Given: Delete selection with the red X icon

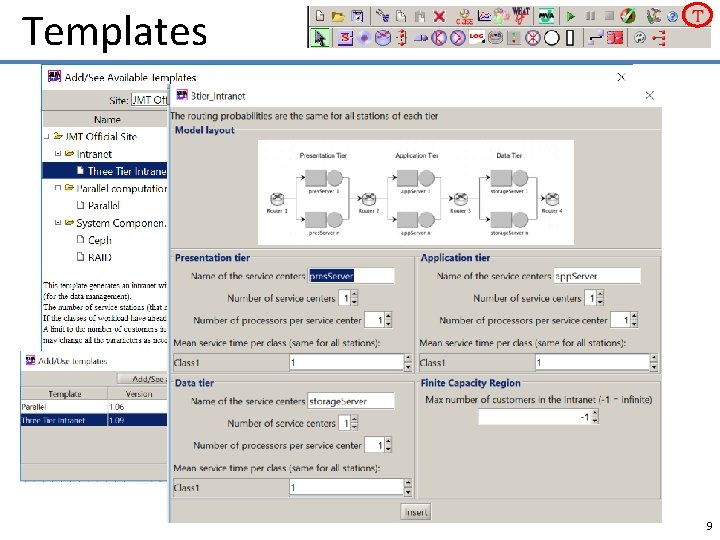Looking at the screenshot, I should click(439, 17).
